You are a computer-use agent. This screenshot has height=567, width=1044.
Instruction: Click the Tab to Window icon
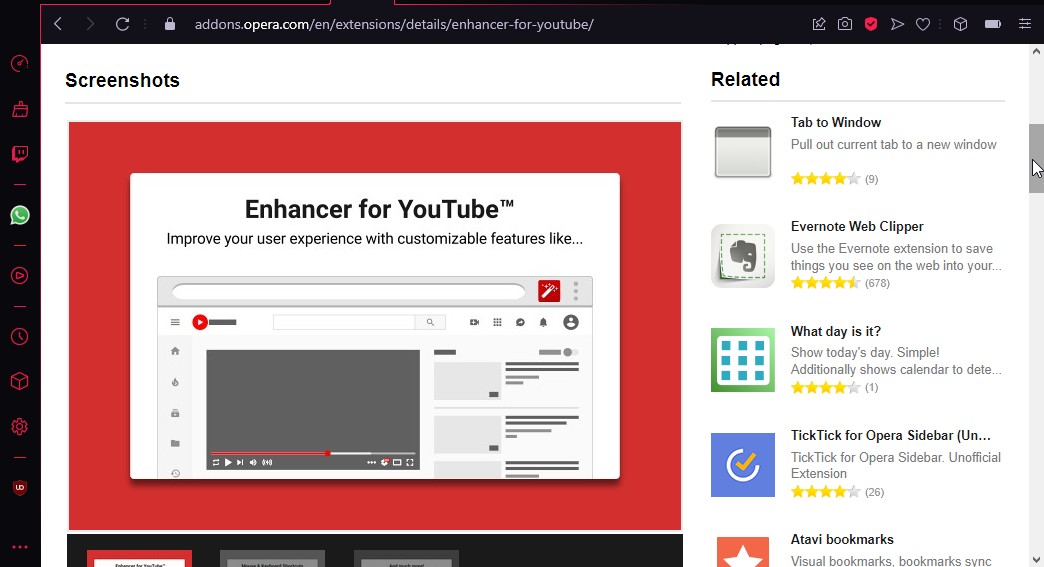(x=743, y=152)
